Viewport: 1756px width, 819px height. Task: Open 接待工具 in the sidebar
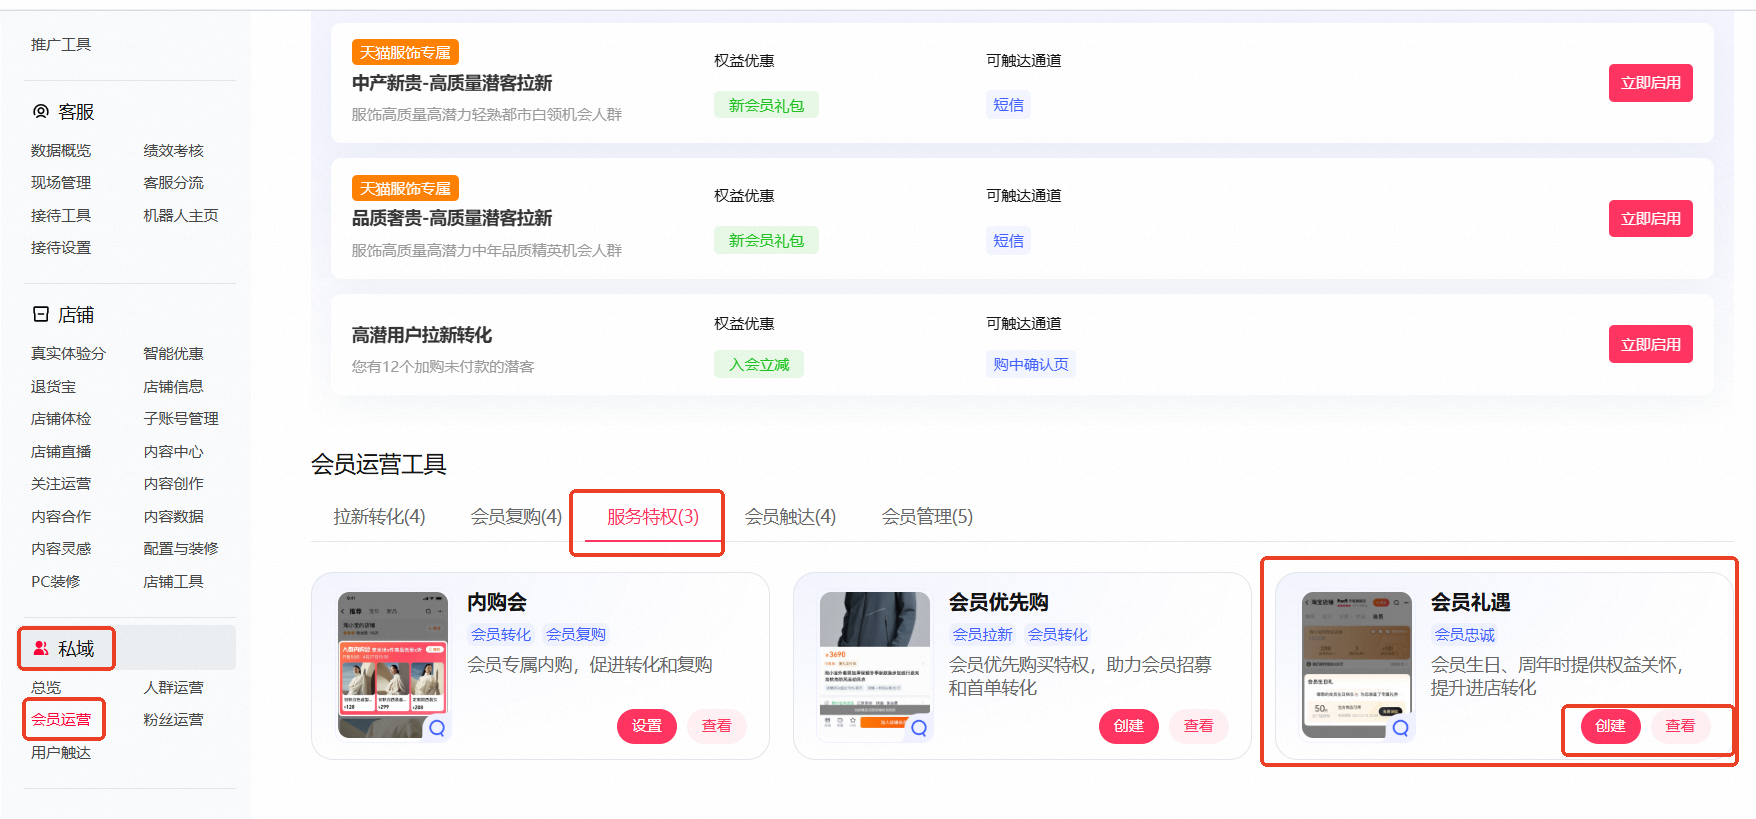pyautogui.click(x=61, y=216)
